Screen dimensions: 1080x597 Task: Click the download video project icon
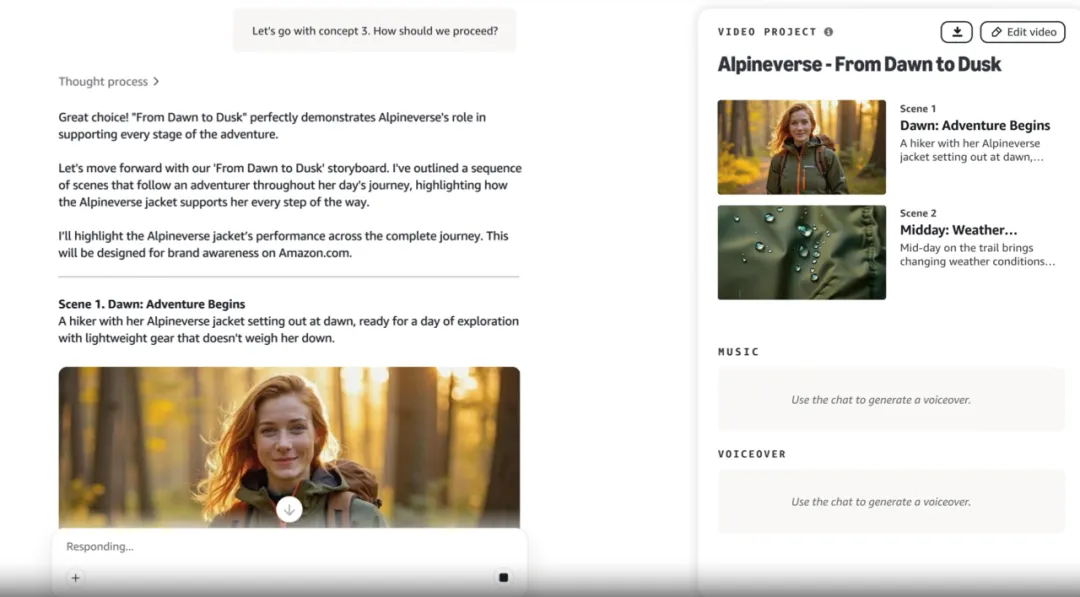coord(956,32)
